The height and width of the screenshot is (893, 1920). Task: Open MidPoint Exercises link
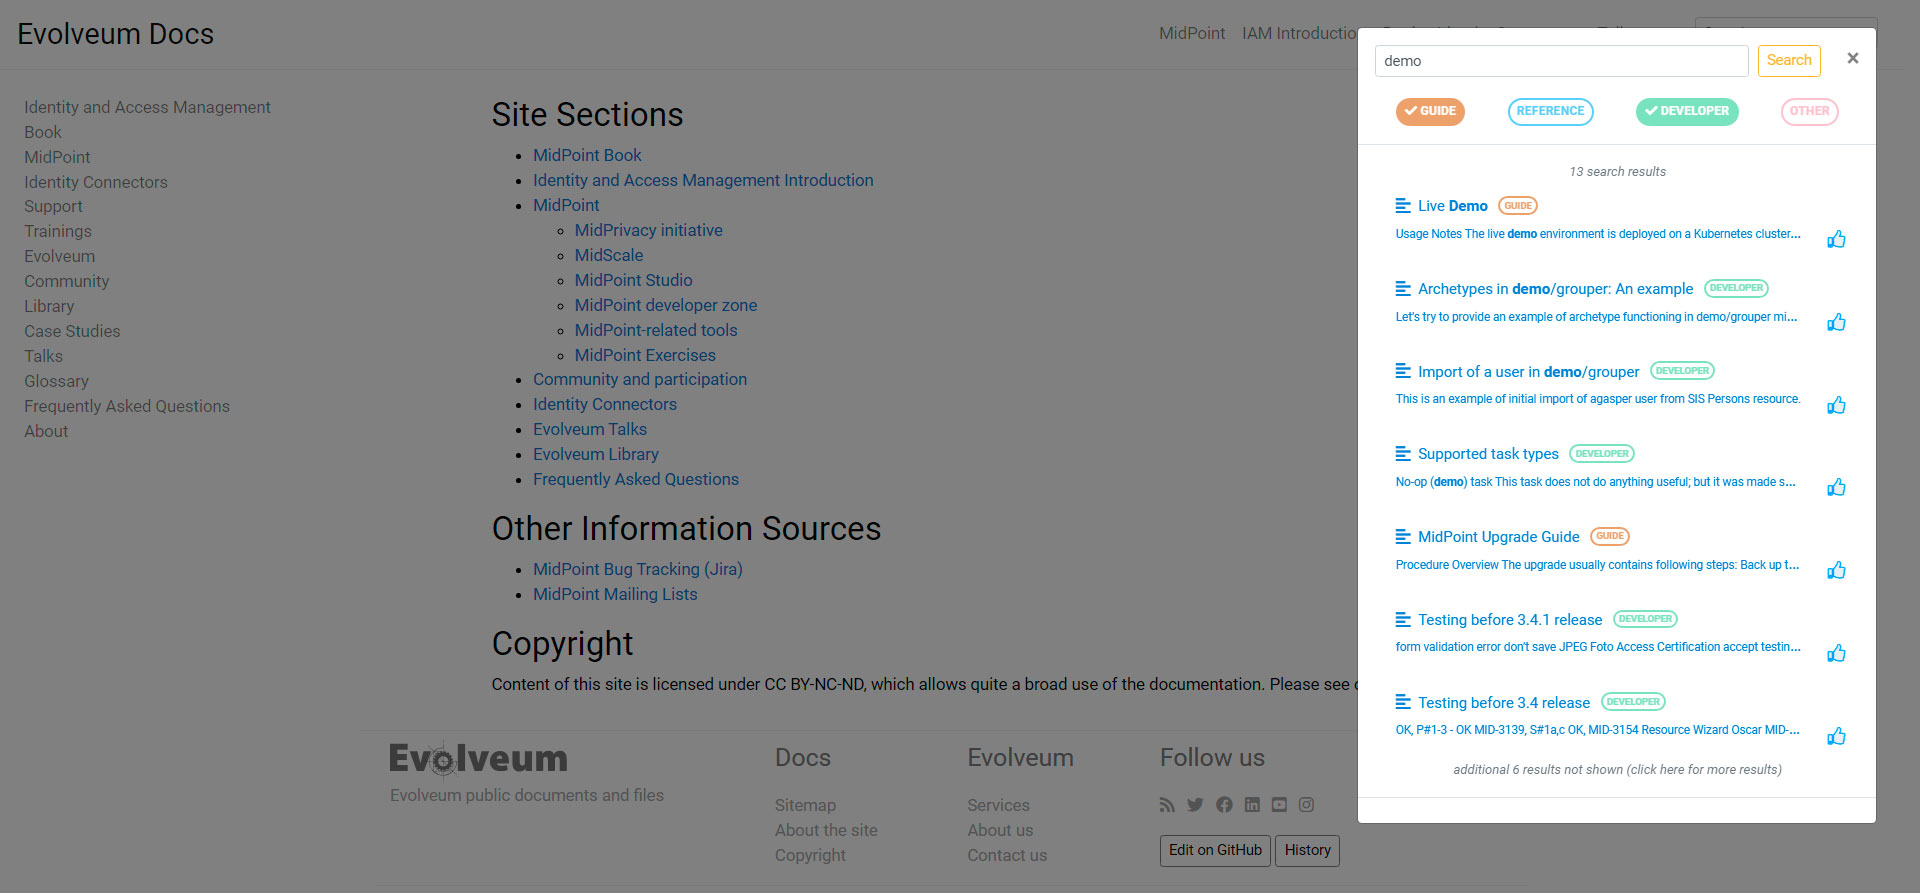[x=645, y=355]
